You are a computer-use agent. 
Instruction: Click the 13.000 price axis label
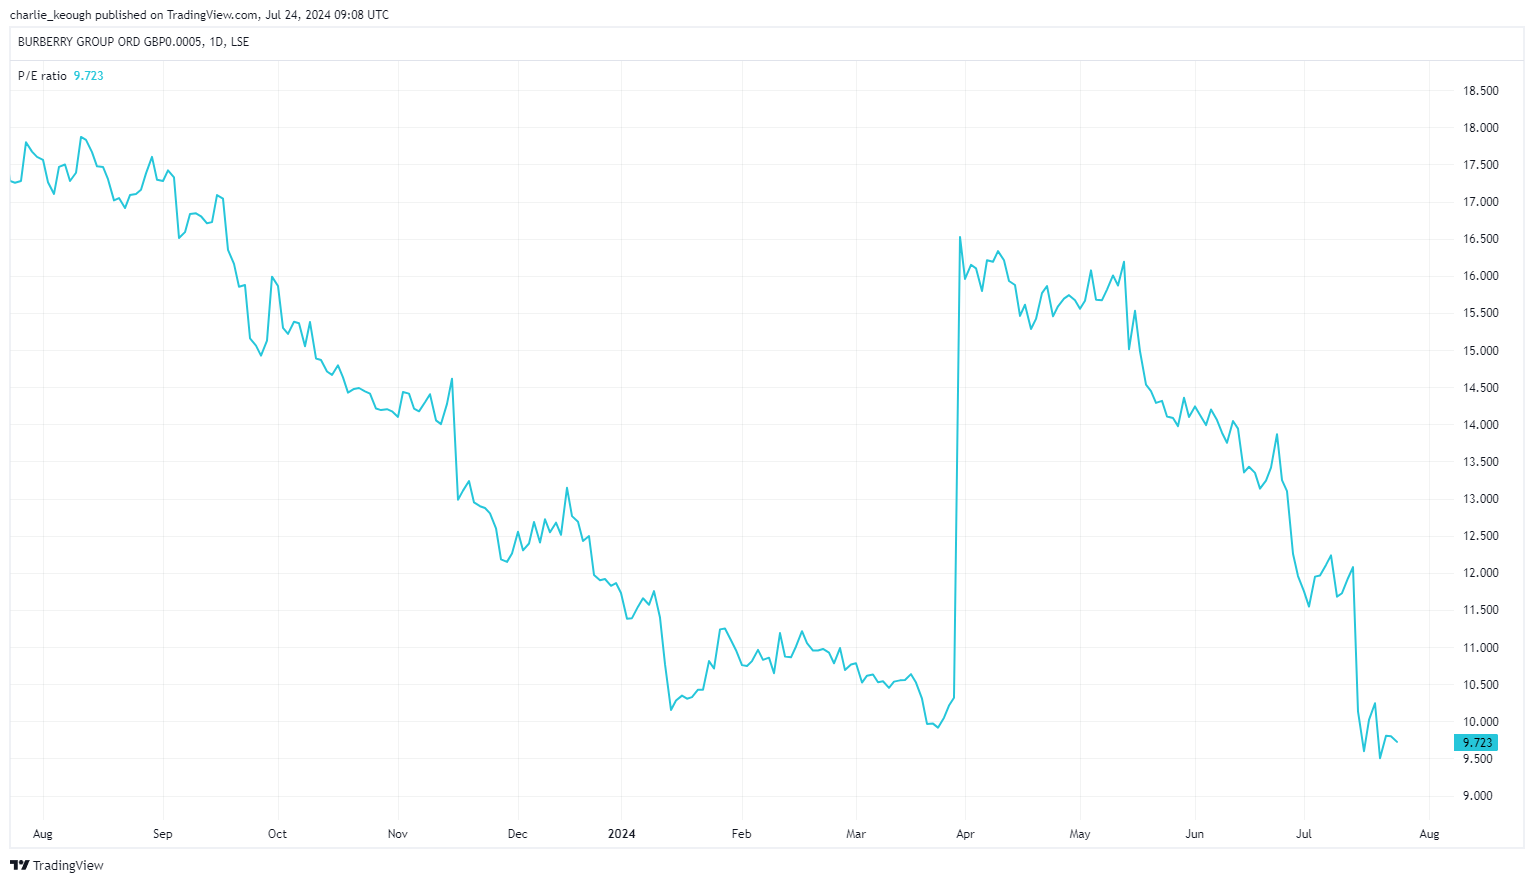coord(1480,499)
